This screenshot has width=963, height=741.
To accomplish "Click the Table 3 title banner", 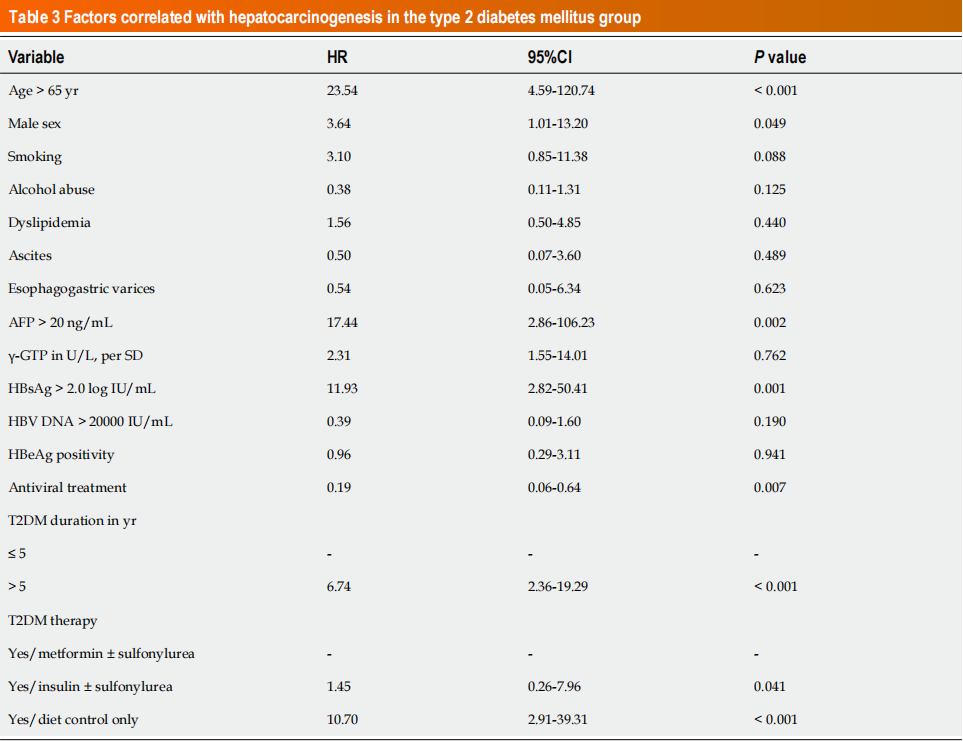I will [x=325, y=18].
